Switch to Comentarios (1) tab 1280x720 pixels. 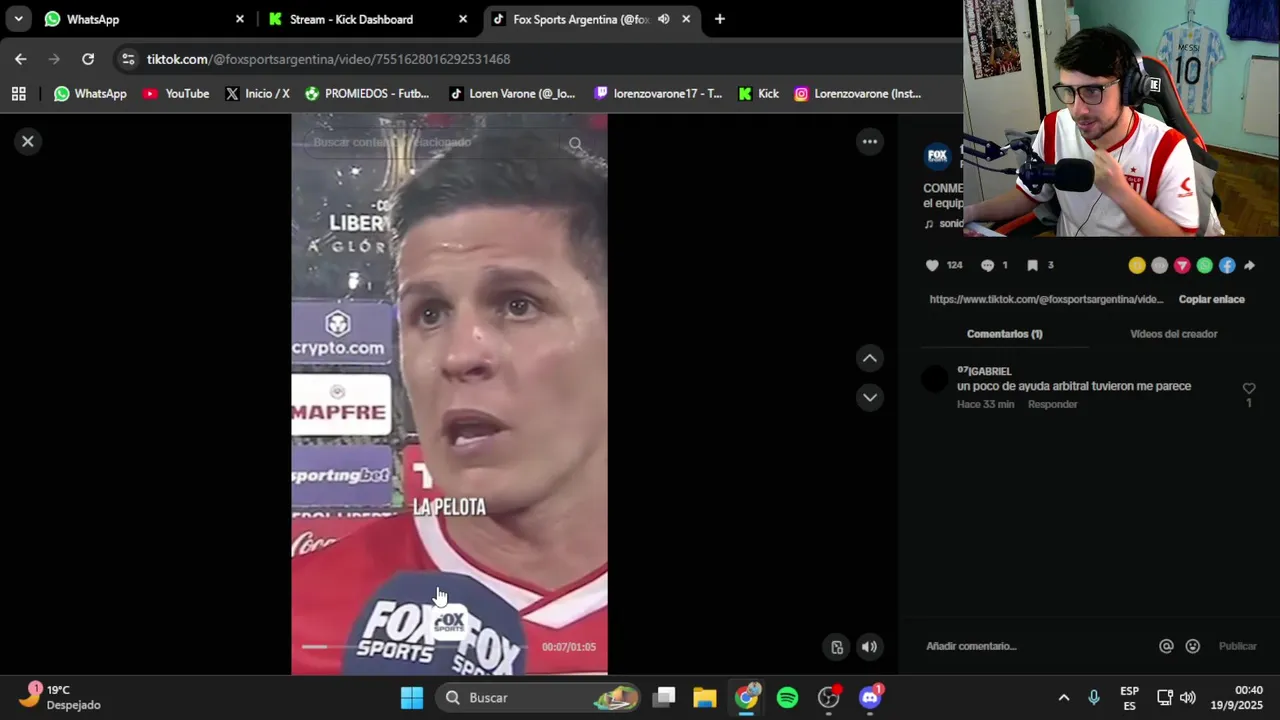[1004, 334]
